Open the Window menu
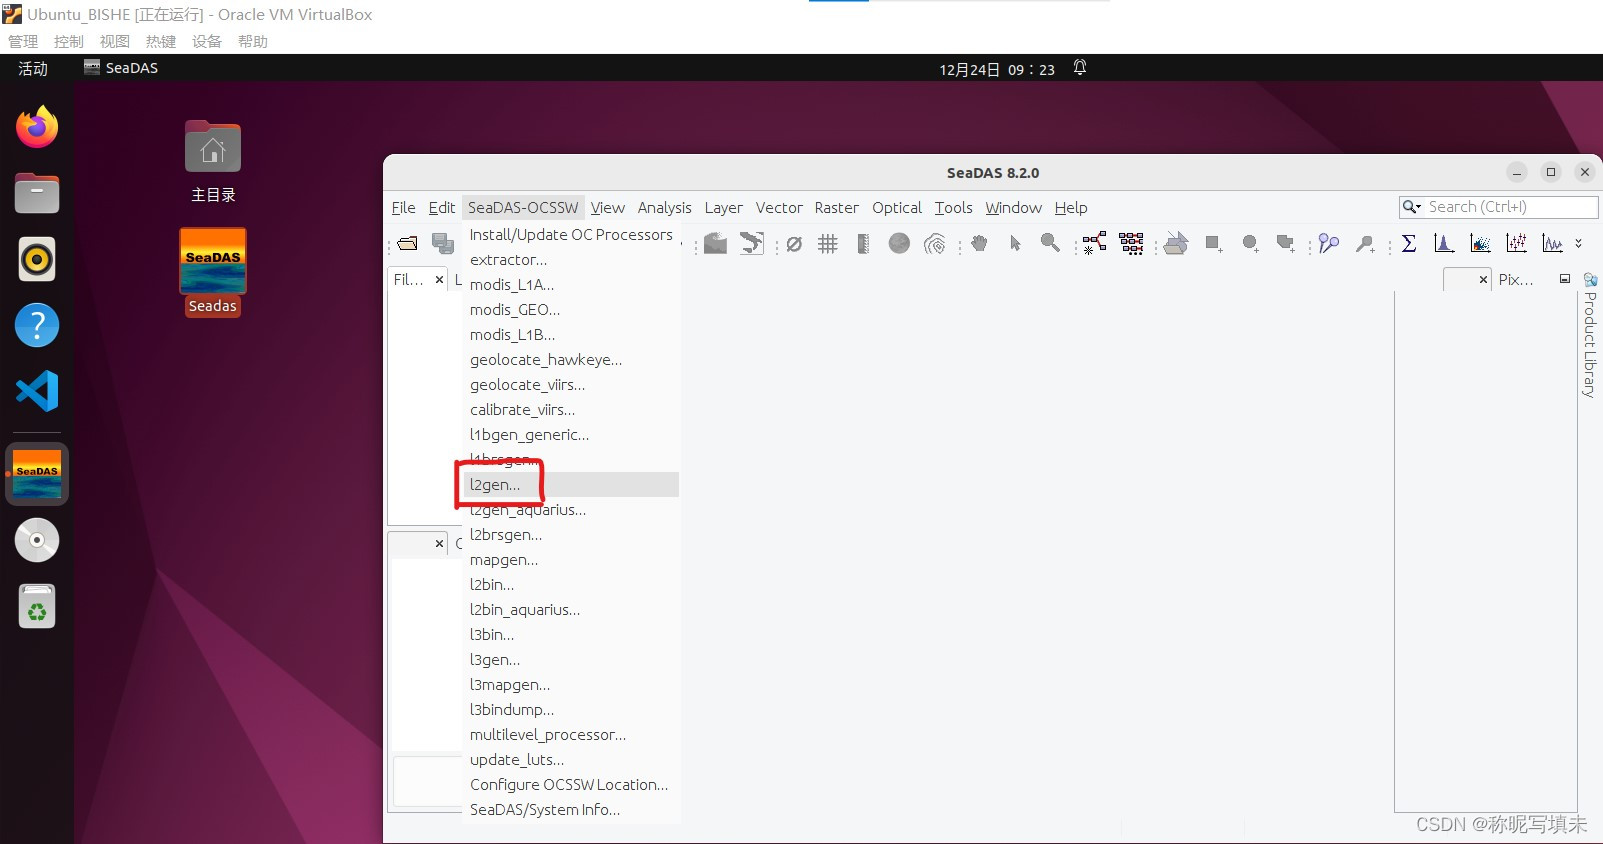 click(x=1014, y=207)
